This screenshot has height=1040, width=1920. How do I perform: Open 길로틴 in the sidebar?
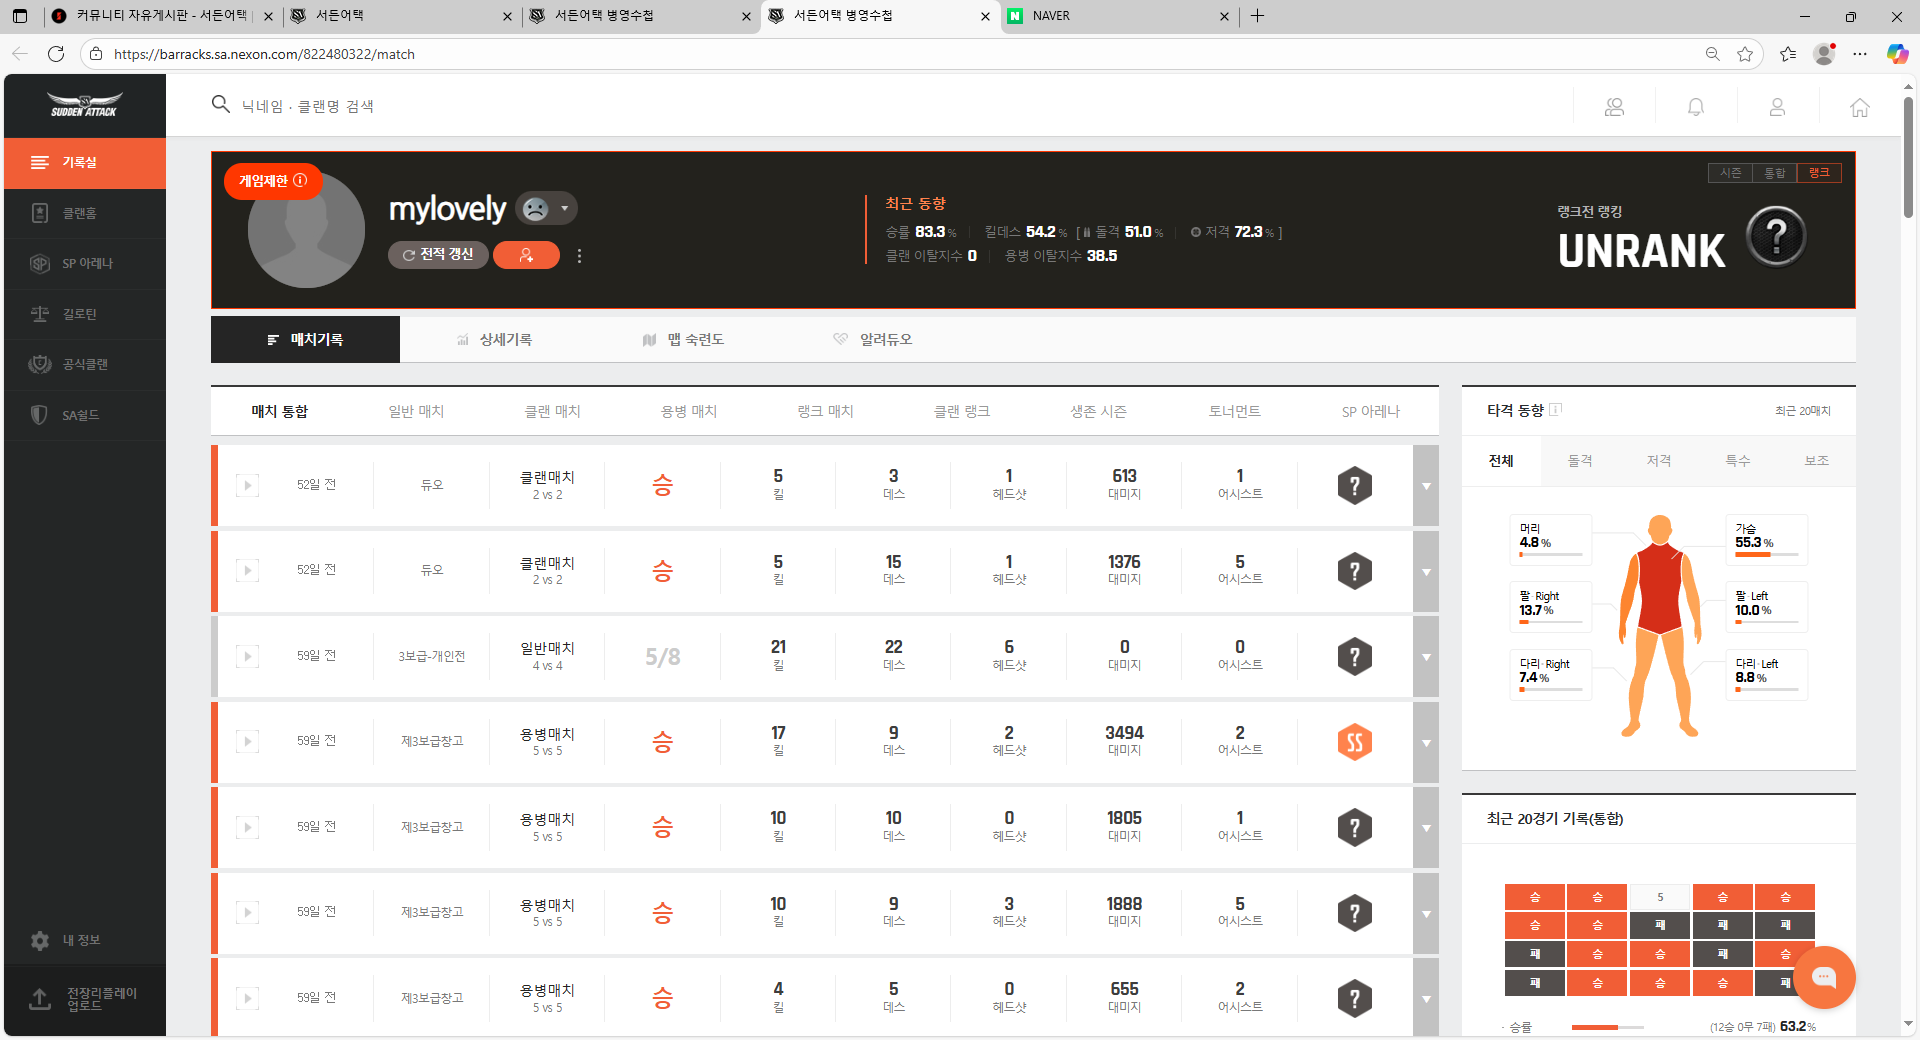coord(80,314)
